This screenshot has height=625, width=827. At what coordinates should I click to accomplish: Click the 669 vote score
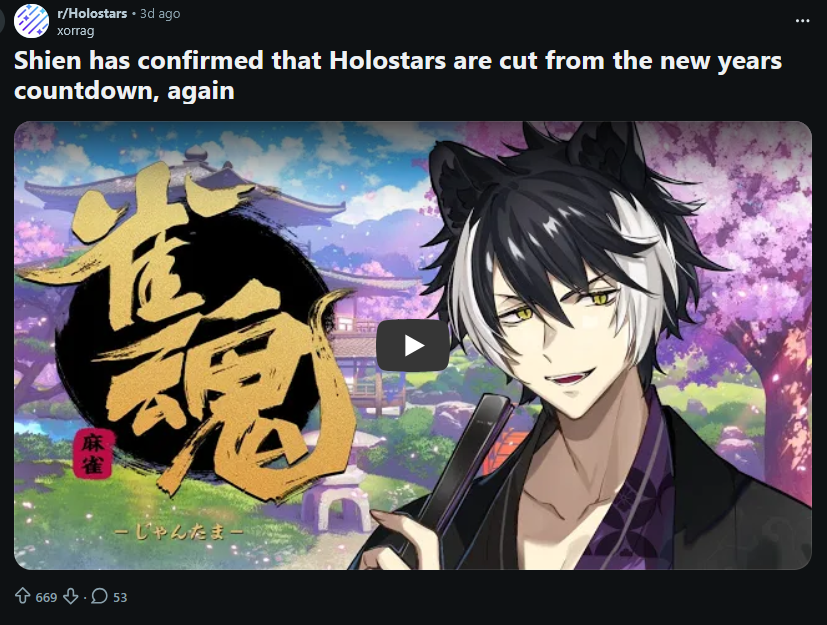click(x=46, y=597)
